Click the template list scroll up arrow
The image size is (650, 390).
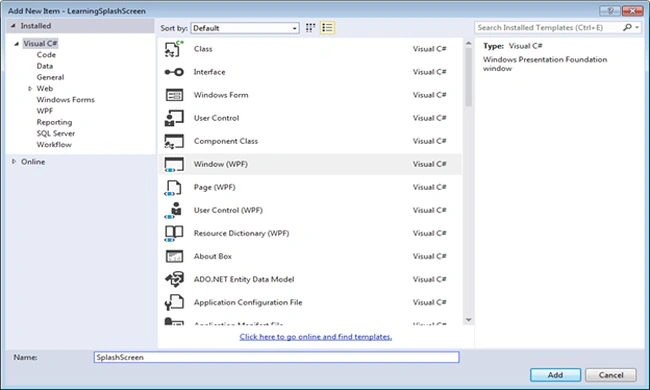(468, 43)
